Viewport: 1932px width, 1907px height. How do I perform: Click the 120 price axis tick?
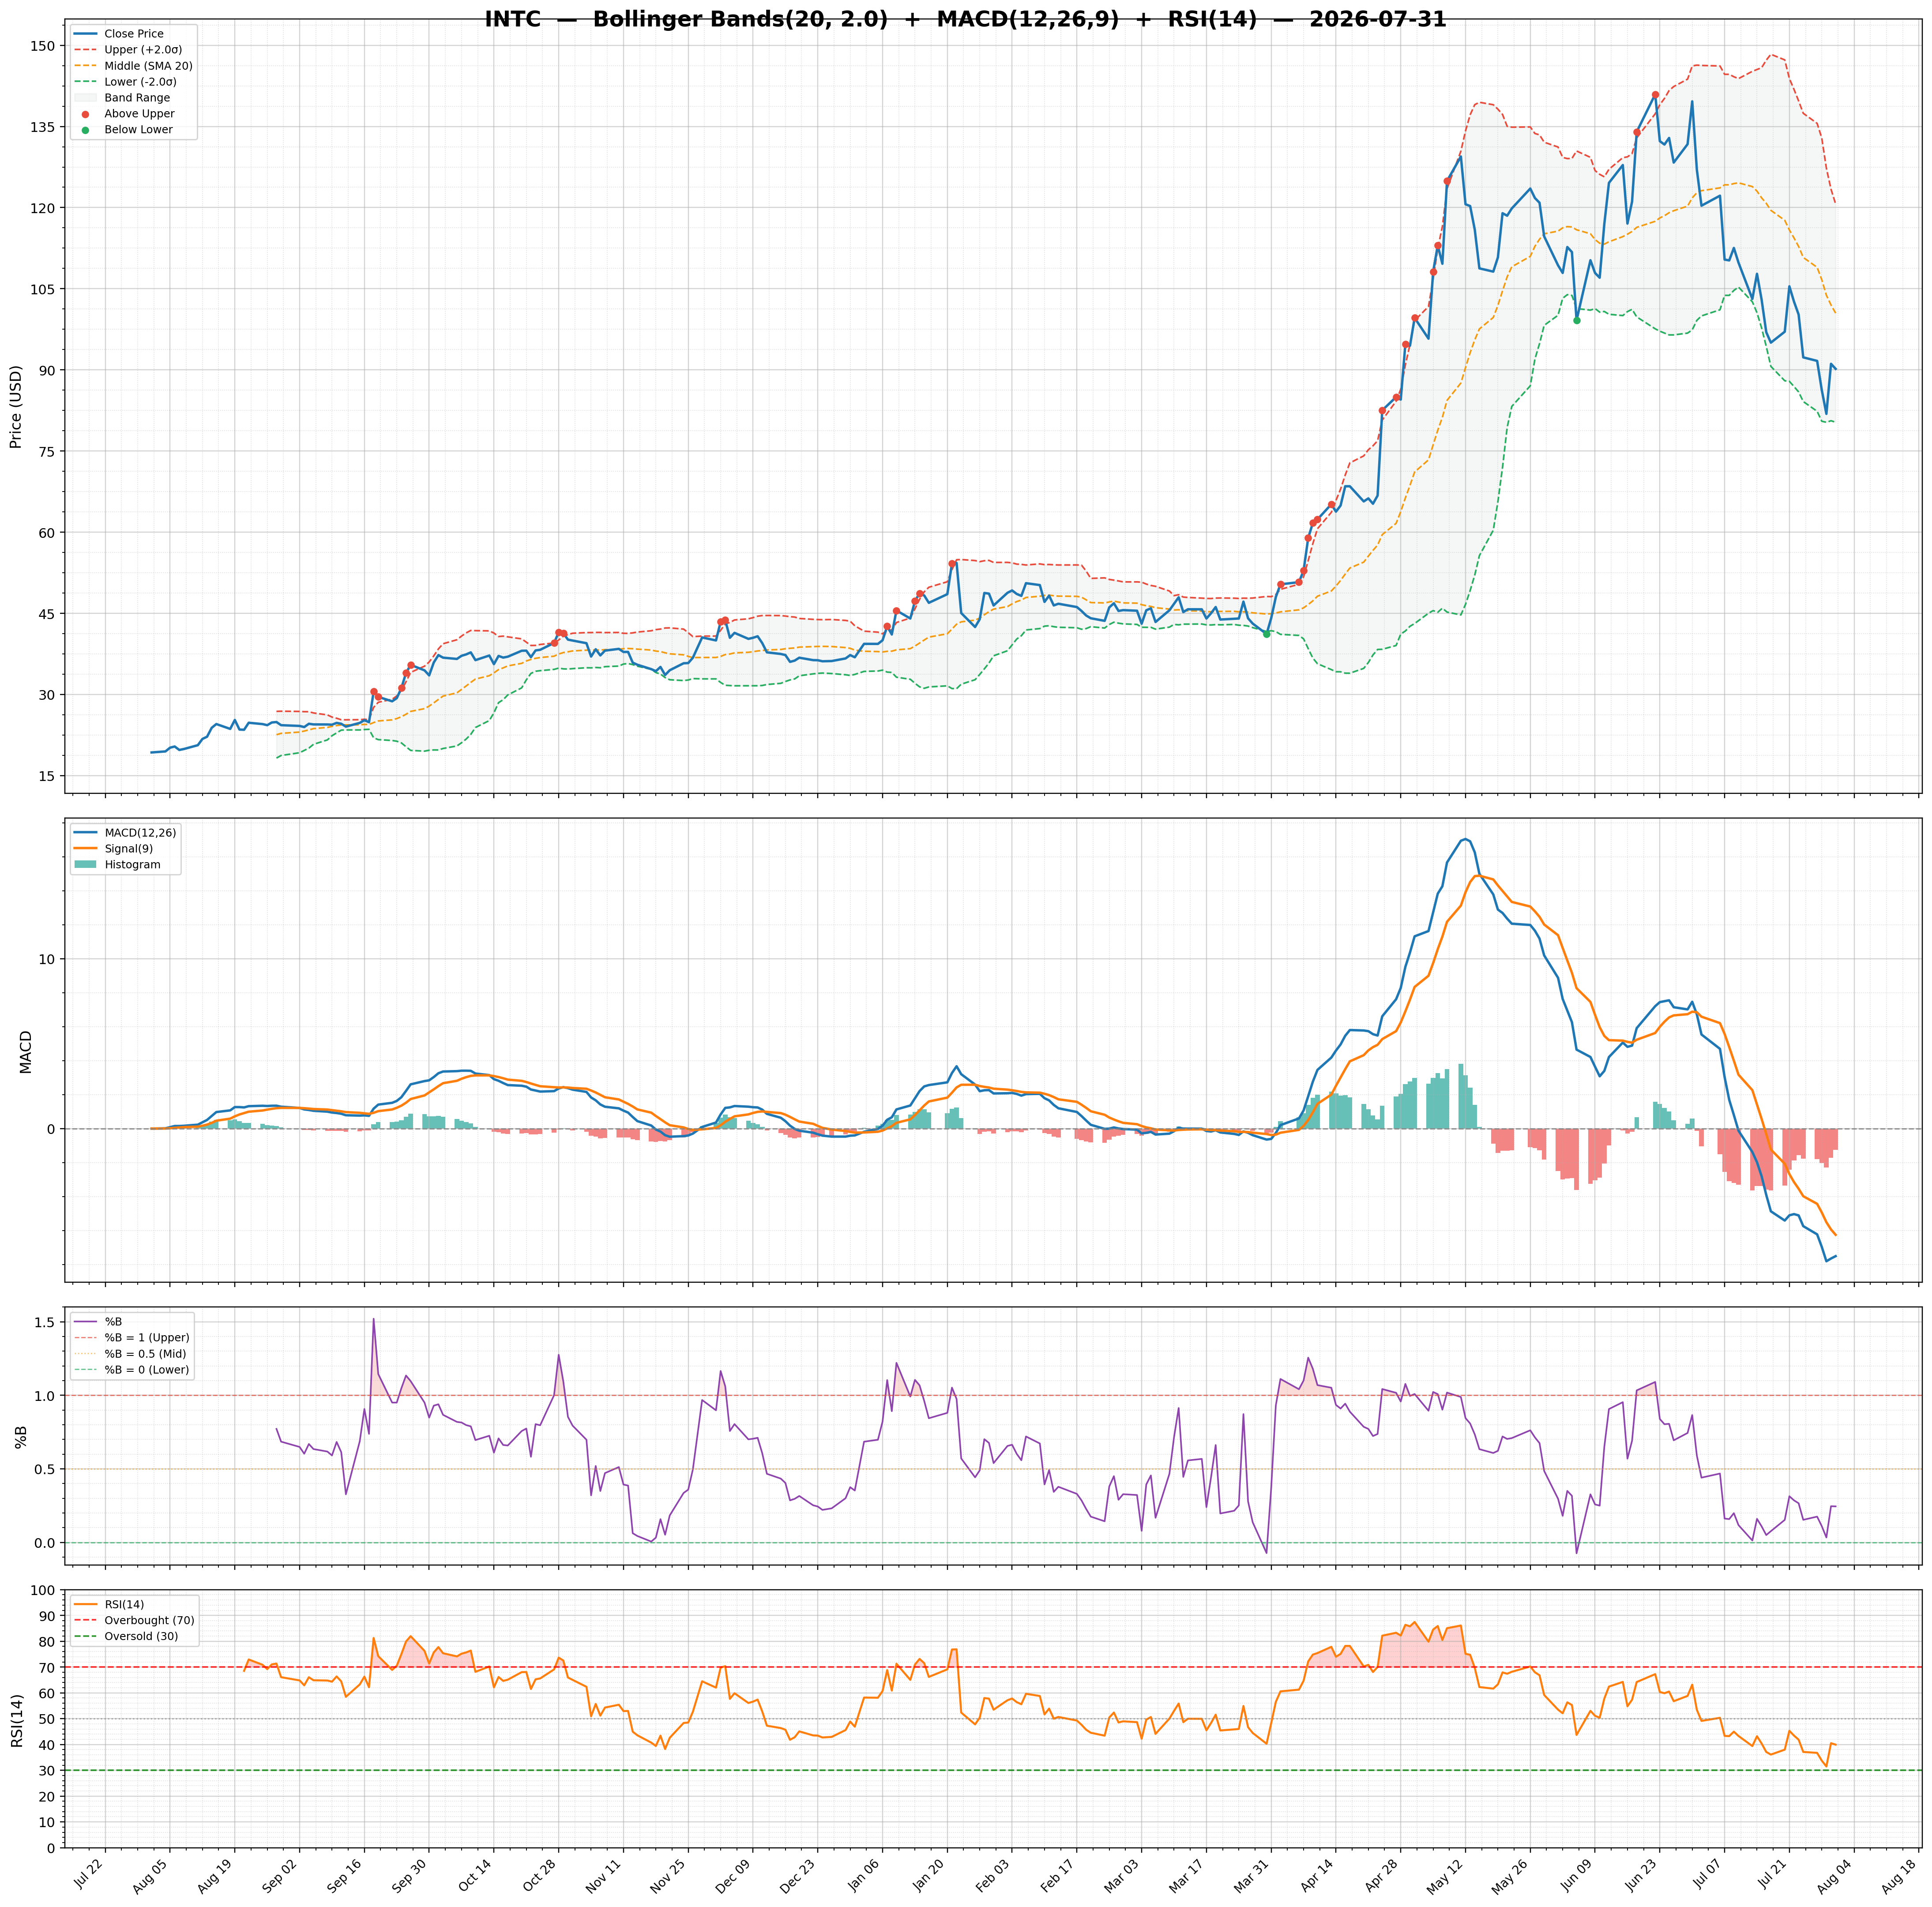click(42, 208)
